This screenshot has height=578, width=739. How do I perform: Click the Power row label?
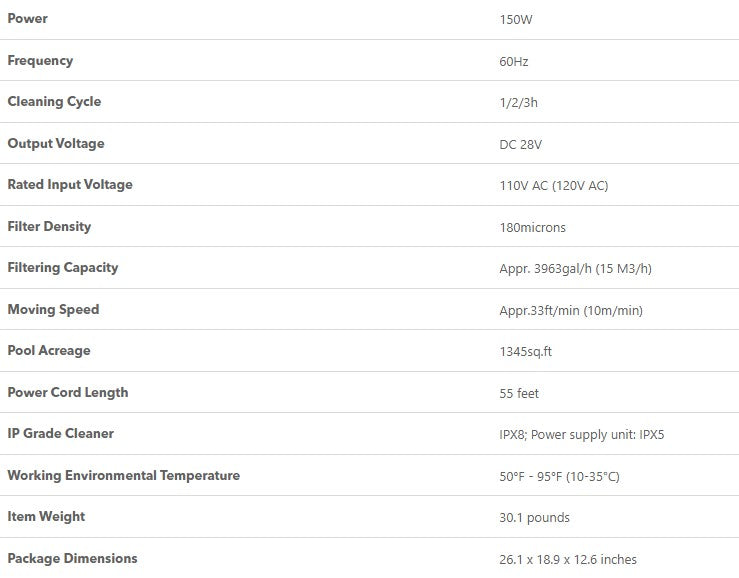[27, 19]
